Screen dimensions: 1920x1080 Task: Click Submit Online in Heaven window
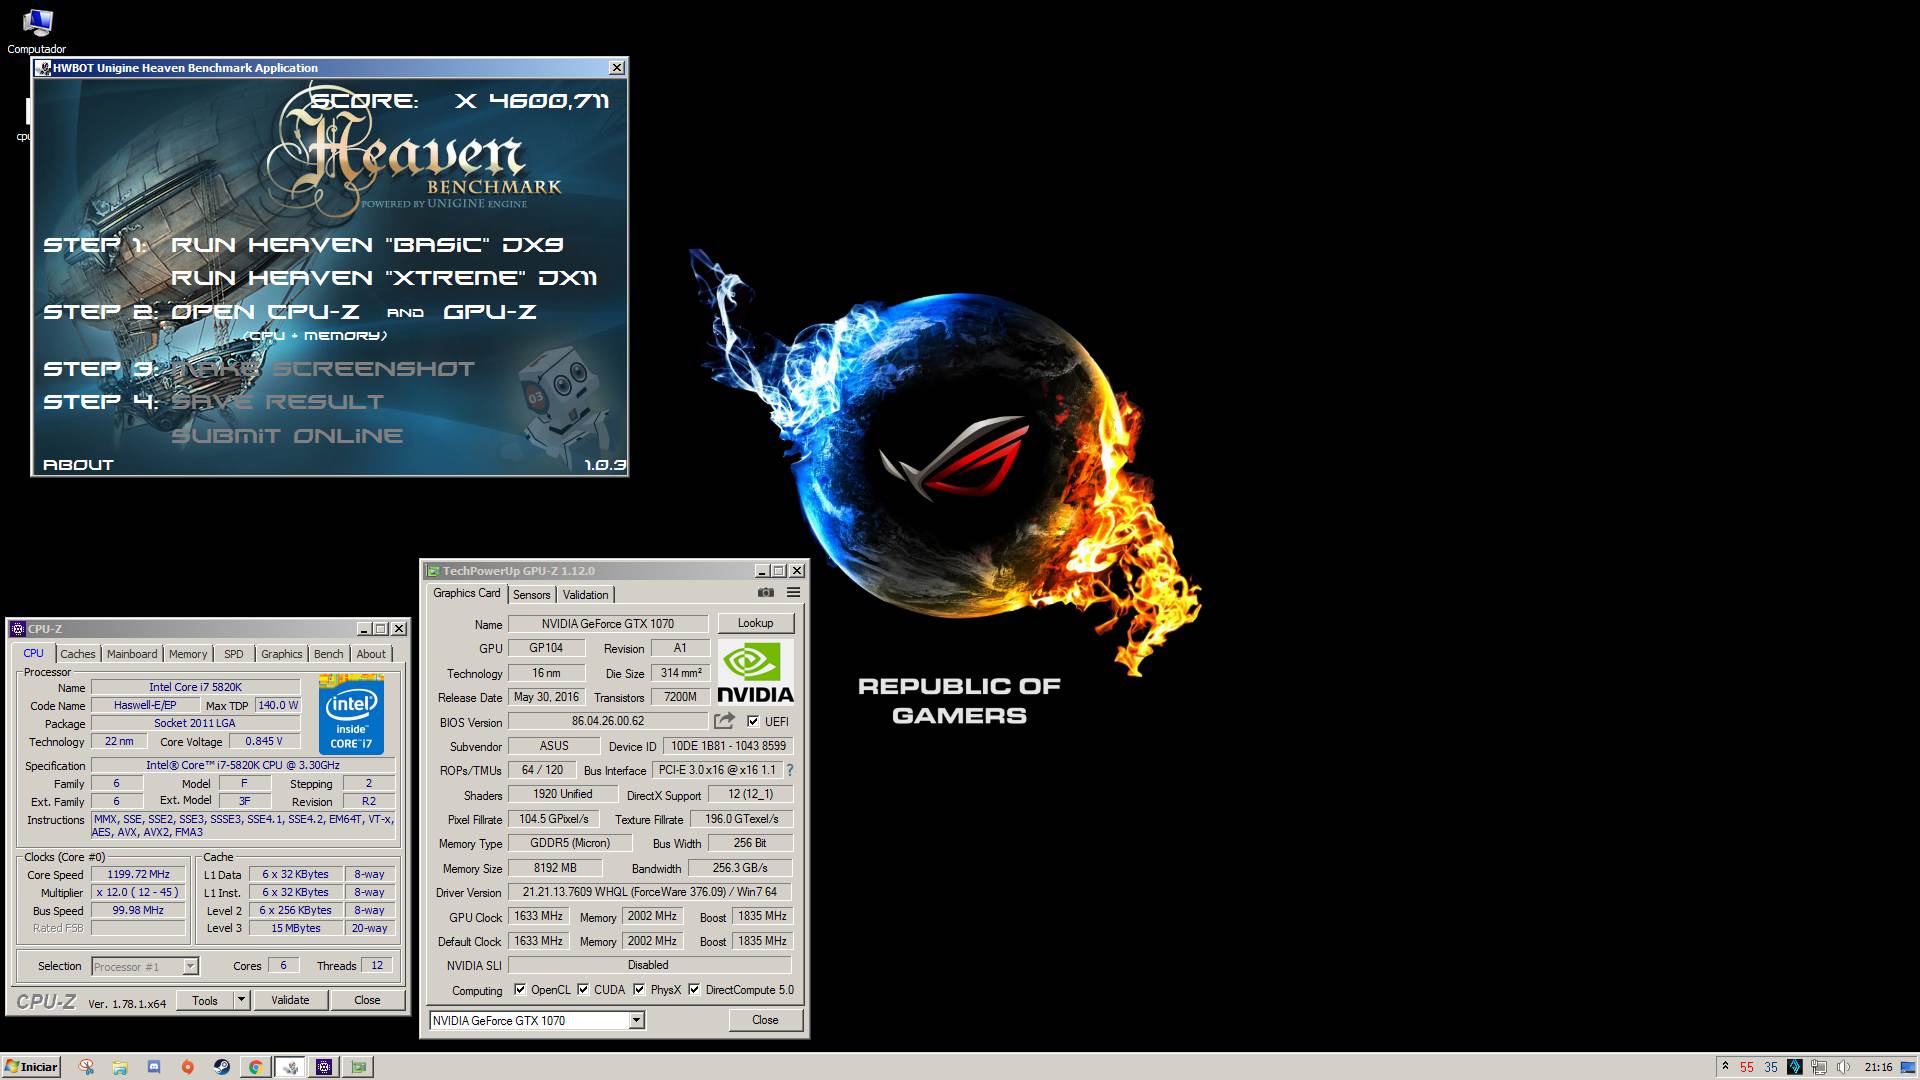(x=287, y=436)
